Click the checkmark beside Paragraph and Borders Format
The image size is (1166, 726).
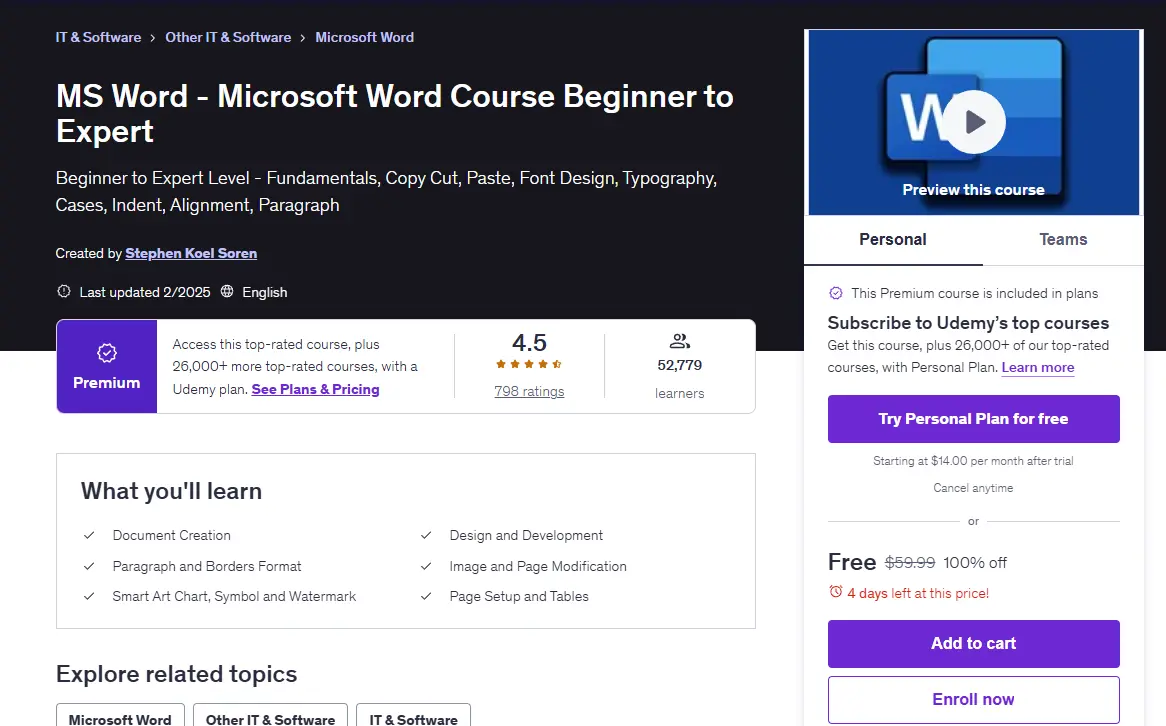tap(89, 566)
